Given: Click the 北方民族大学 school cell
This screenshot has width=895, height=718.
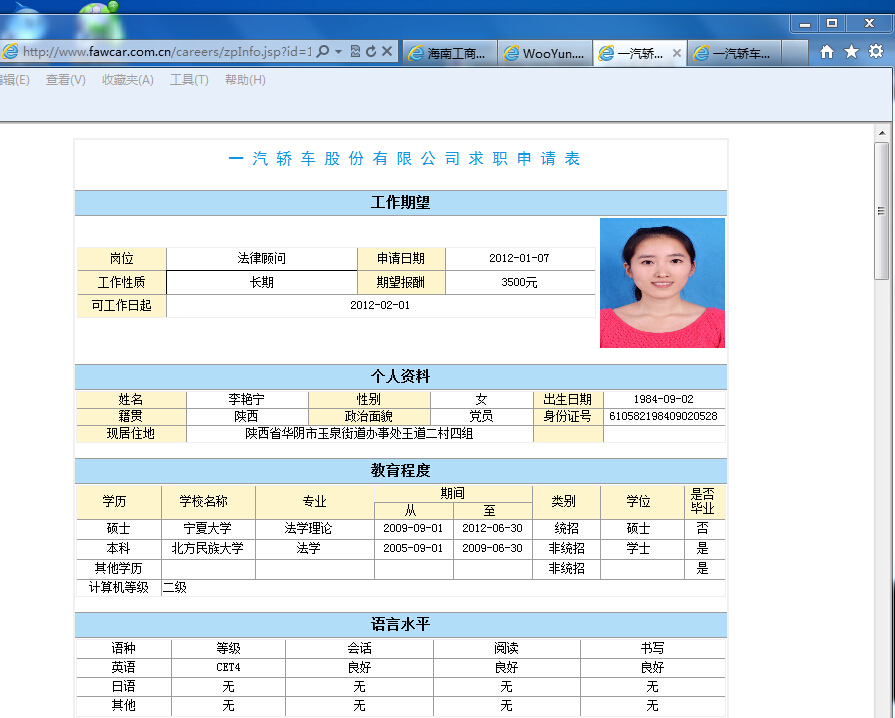Looking at the screenshot, I should click(x=208, y=548).
